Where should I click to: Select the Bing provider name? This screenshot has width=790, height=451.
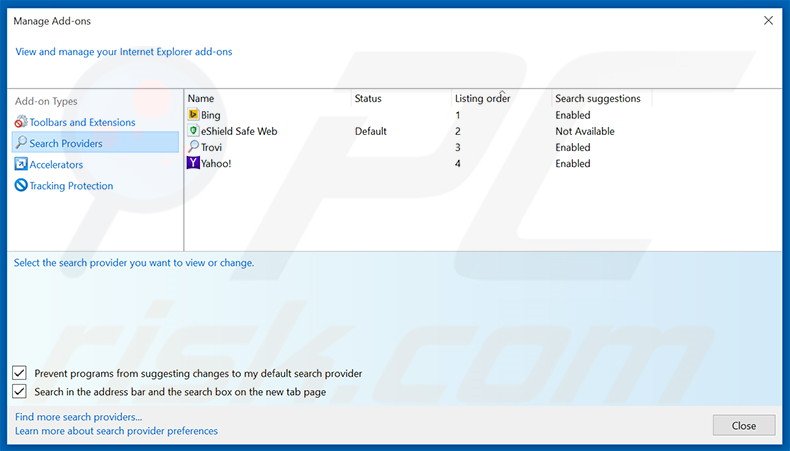pyautogui.click(x=211, y=115)
